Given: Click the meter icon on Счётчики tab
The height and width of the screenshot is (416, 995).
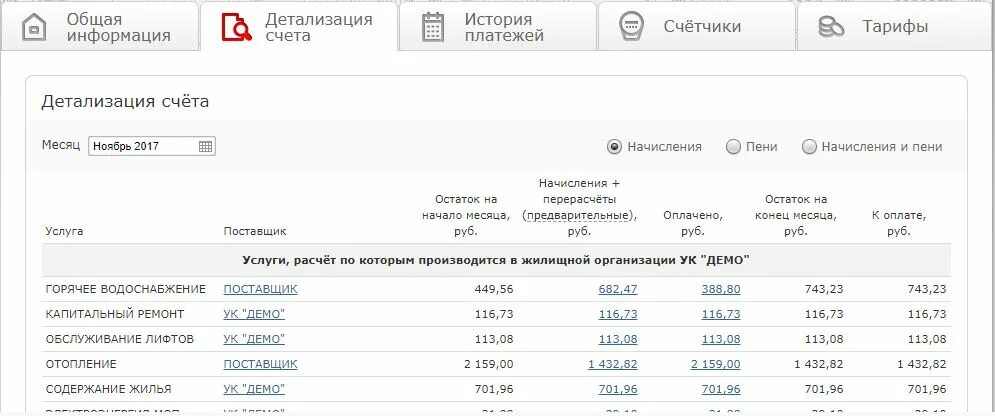Looking at the screenshot, I should 631,27.
